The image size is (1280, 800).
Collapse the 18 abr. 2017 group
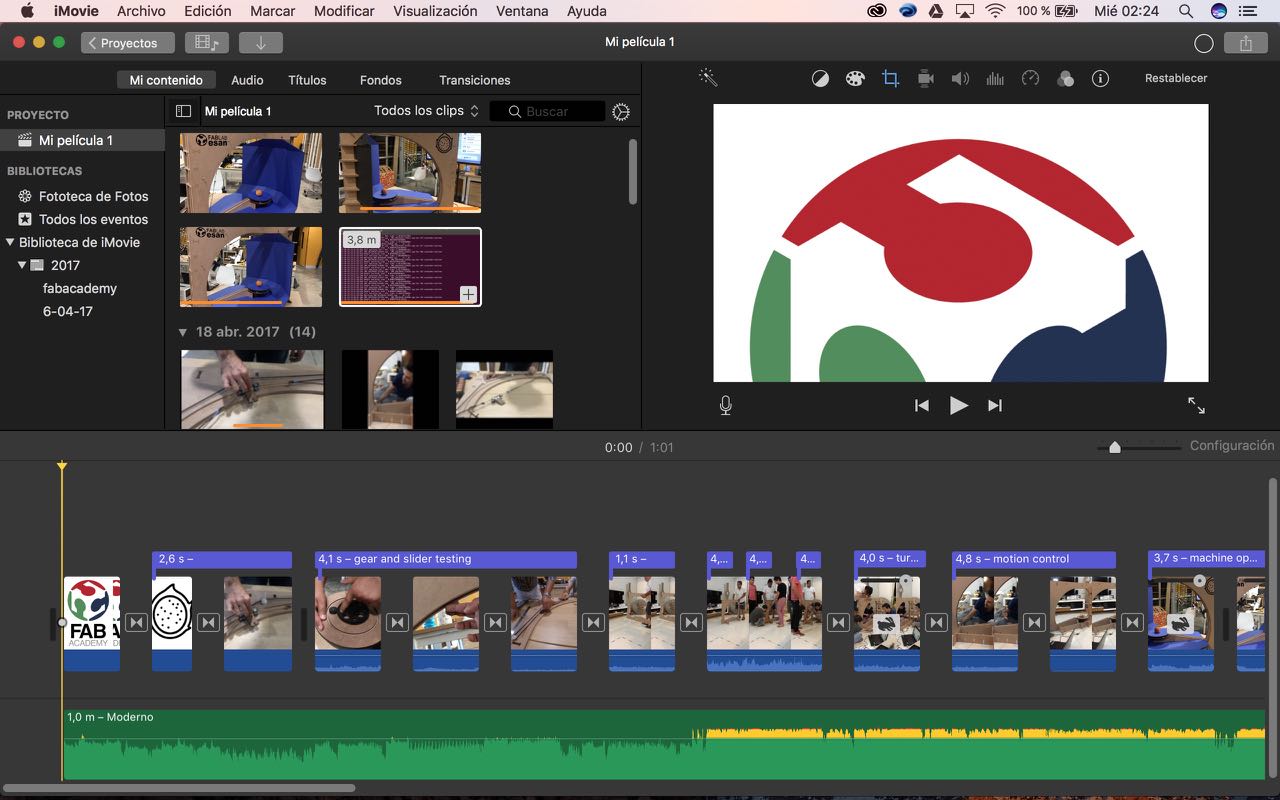click(183, 332)
